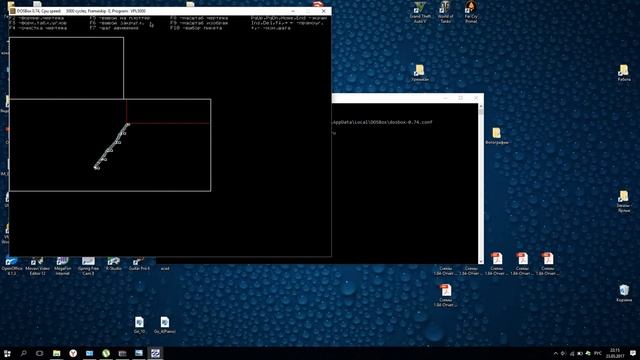Open the Action Center notifications
The height and width of the screenshot is (360, 640).
point(633,353)
